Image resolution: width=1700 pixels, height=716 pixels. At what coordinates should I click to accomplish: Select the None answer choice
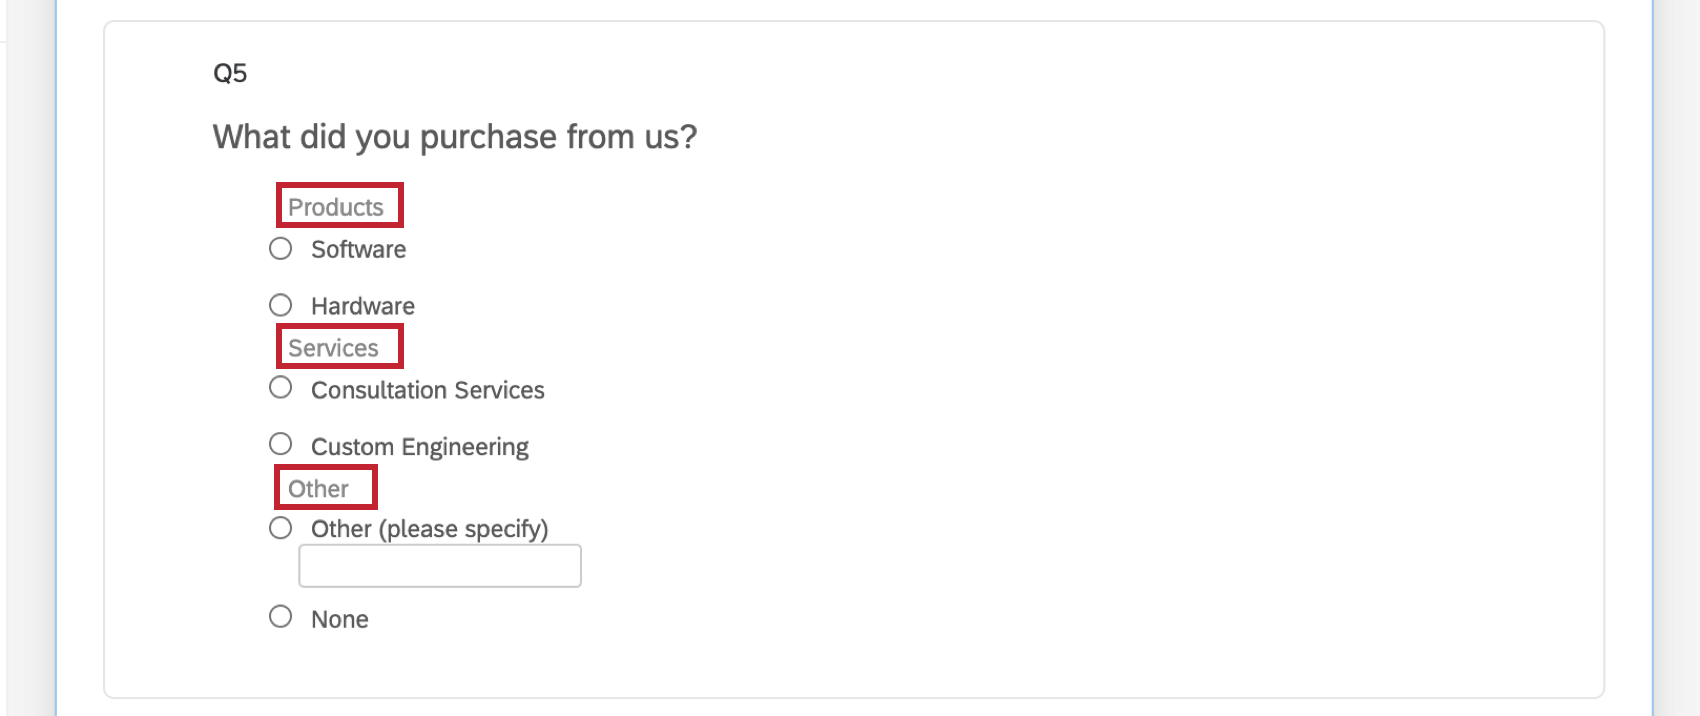tap(280, 617)
